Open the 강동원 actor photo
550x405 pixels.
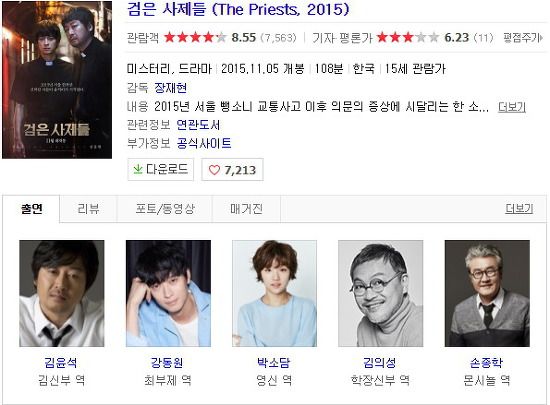[168, 293]
